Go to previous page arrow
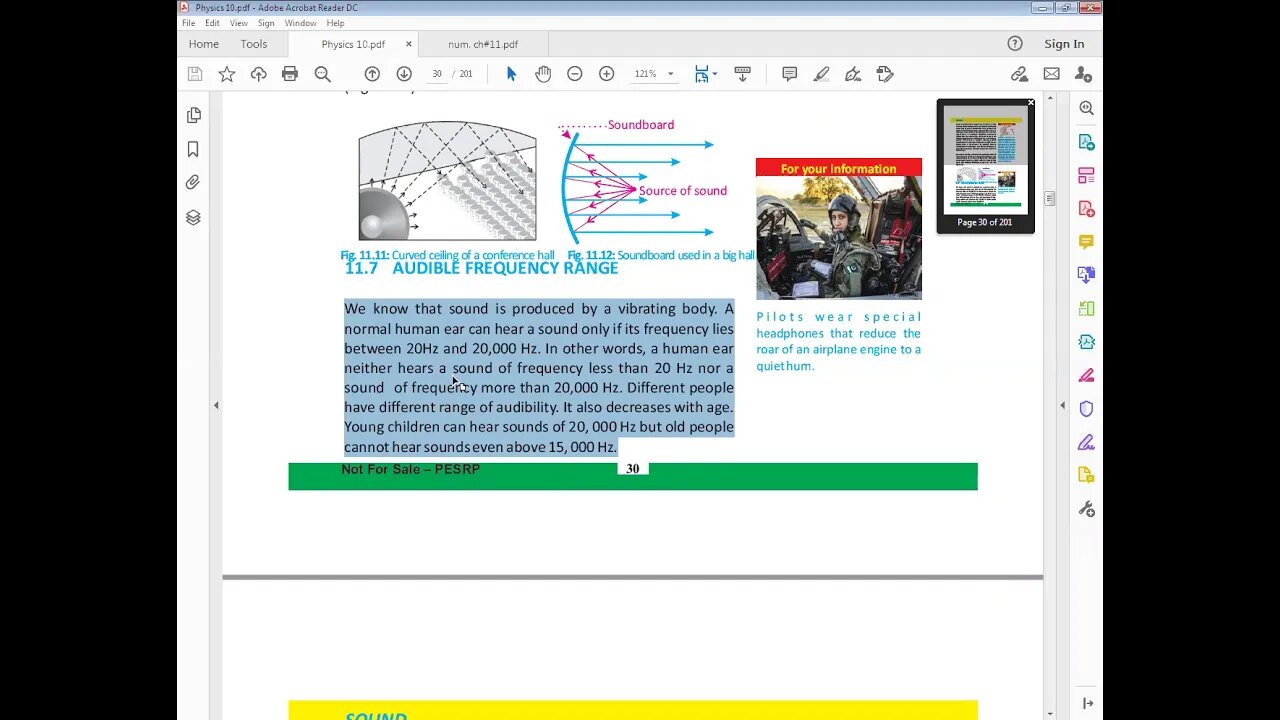 point(372,74)
